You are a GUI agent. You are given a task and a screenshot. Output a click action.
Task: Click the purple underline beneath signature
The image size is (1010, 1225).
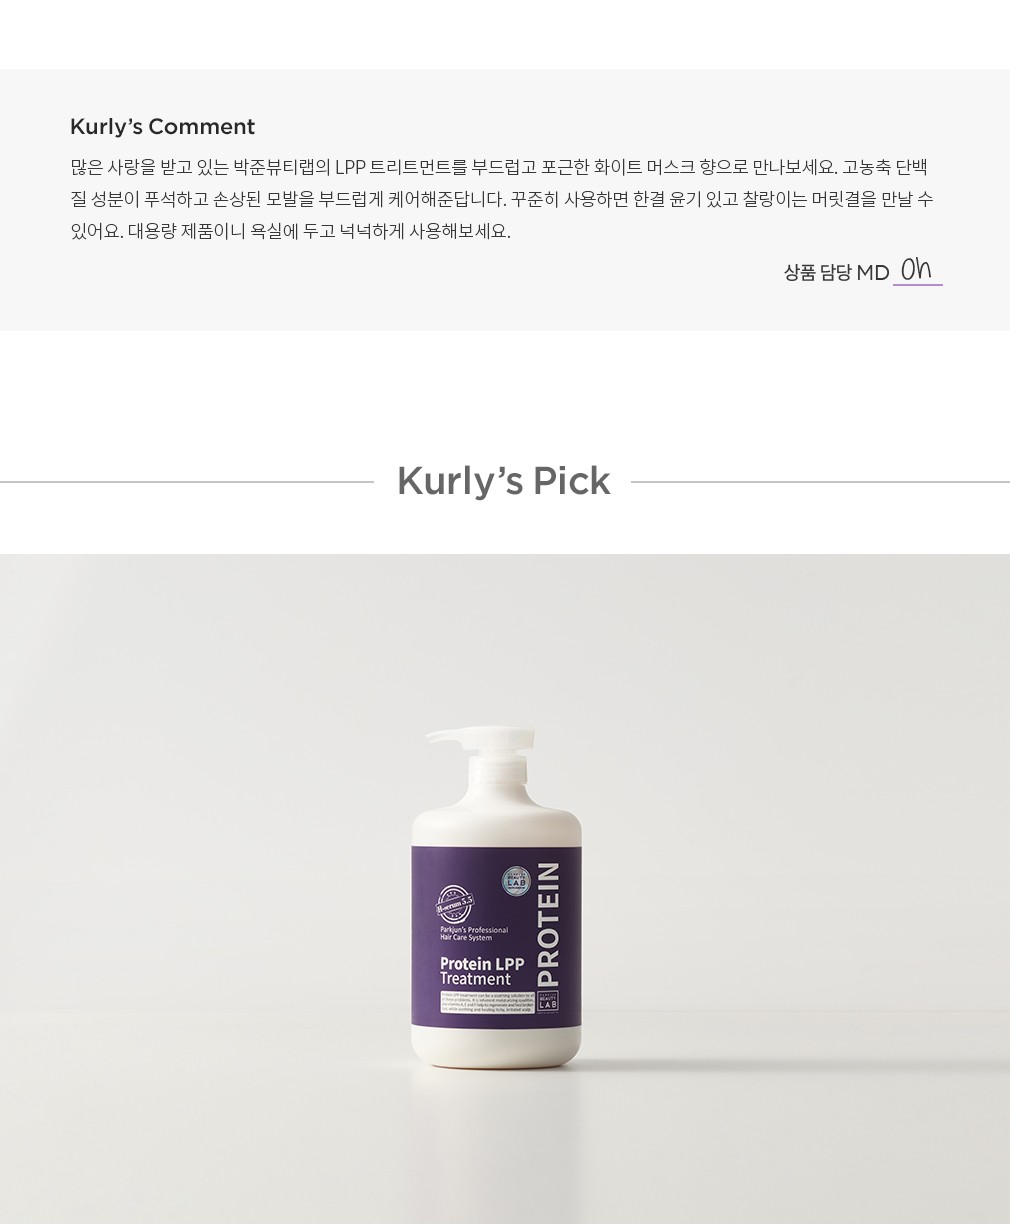[x=918, y=285]
